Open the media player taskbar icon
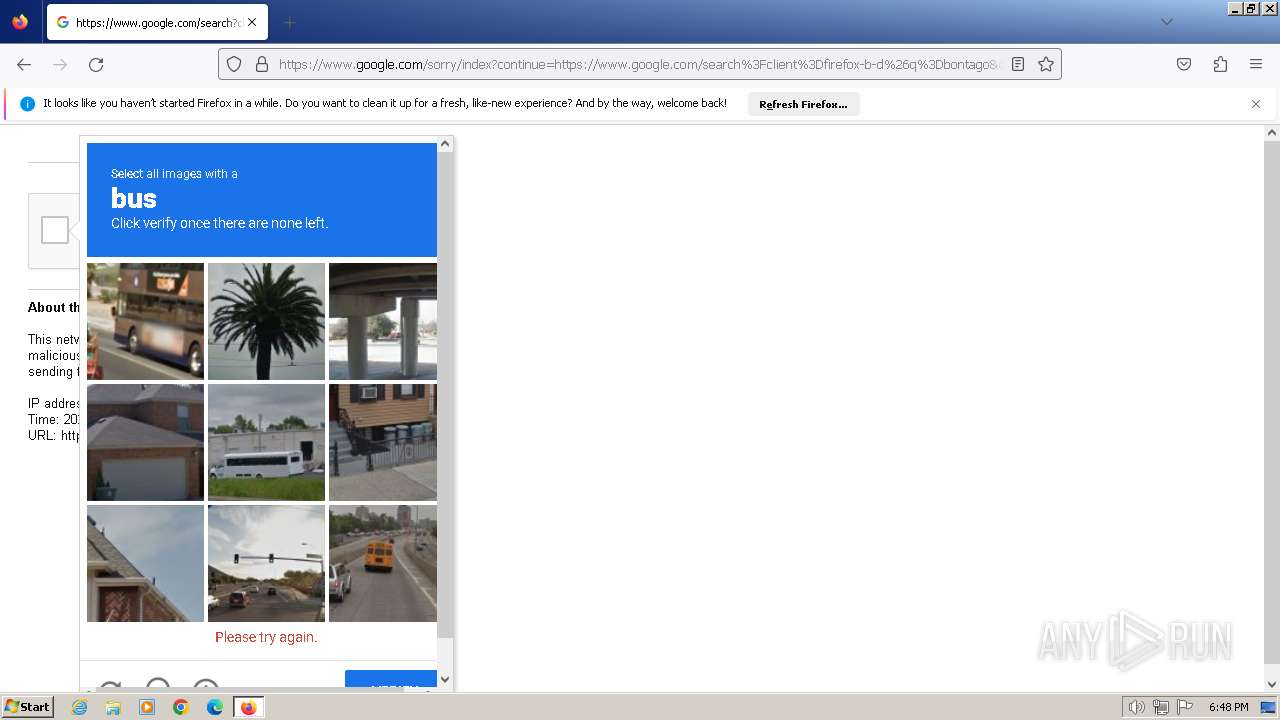1280x720 pixels. pos(147,707)
